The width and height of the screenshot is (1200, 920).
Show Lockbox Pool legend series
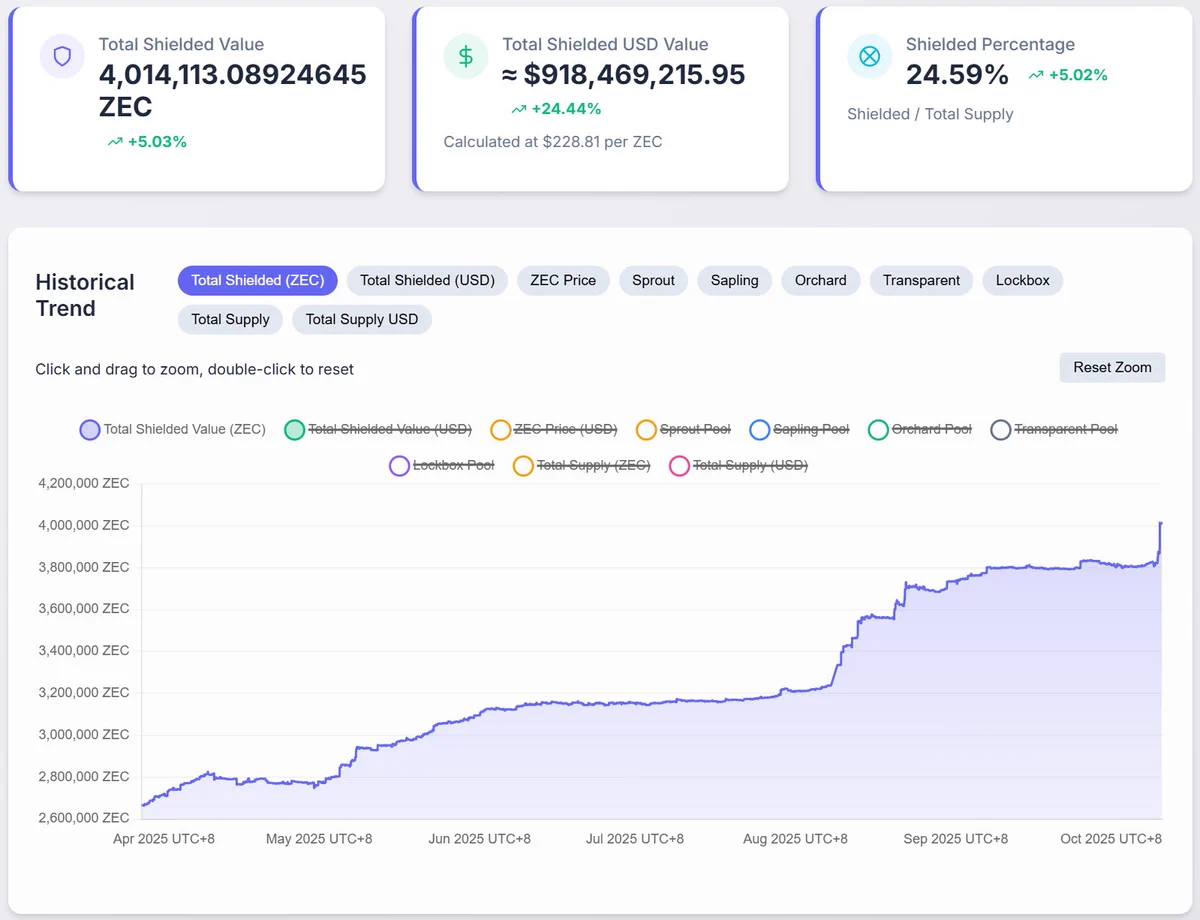pyautogui.click(x=442, y=466)
